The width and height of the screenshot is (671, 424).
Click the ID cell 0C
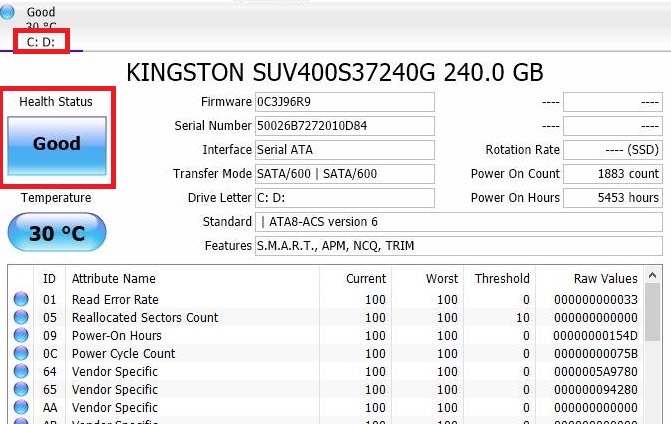tap(50, 353)
